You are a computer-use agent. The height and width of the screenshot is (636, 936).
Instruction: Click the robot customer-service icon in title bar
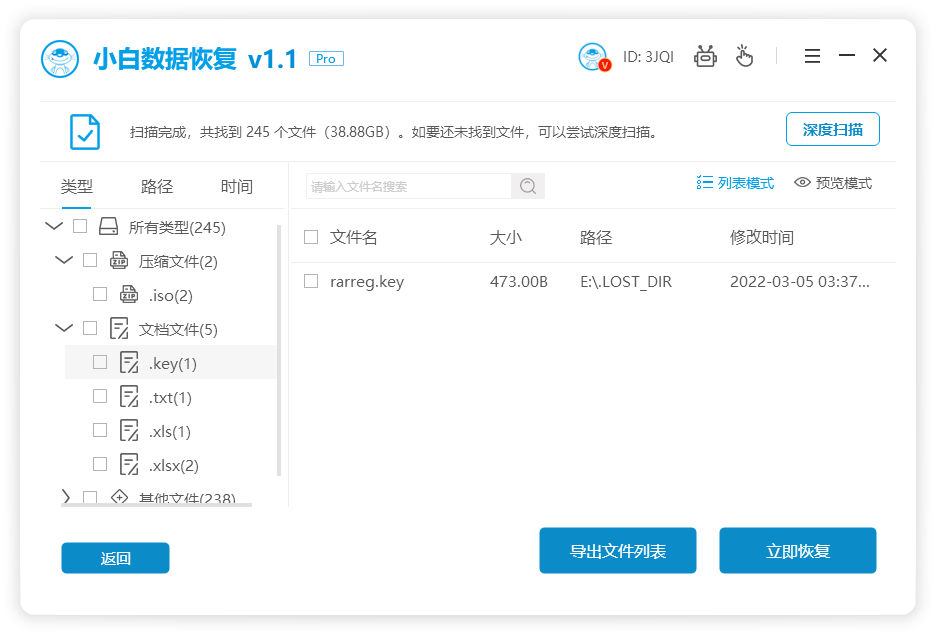click(x=705, y=56)
